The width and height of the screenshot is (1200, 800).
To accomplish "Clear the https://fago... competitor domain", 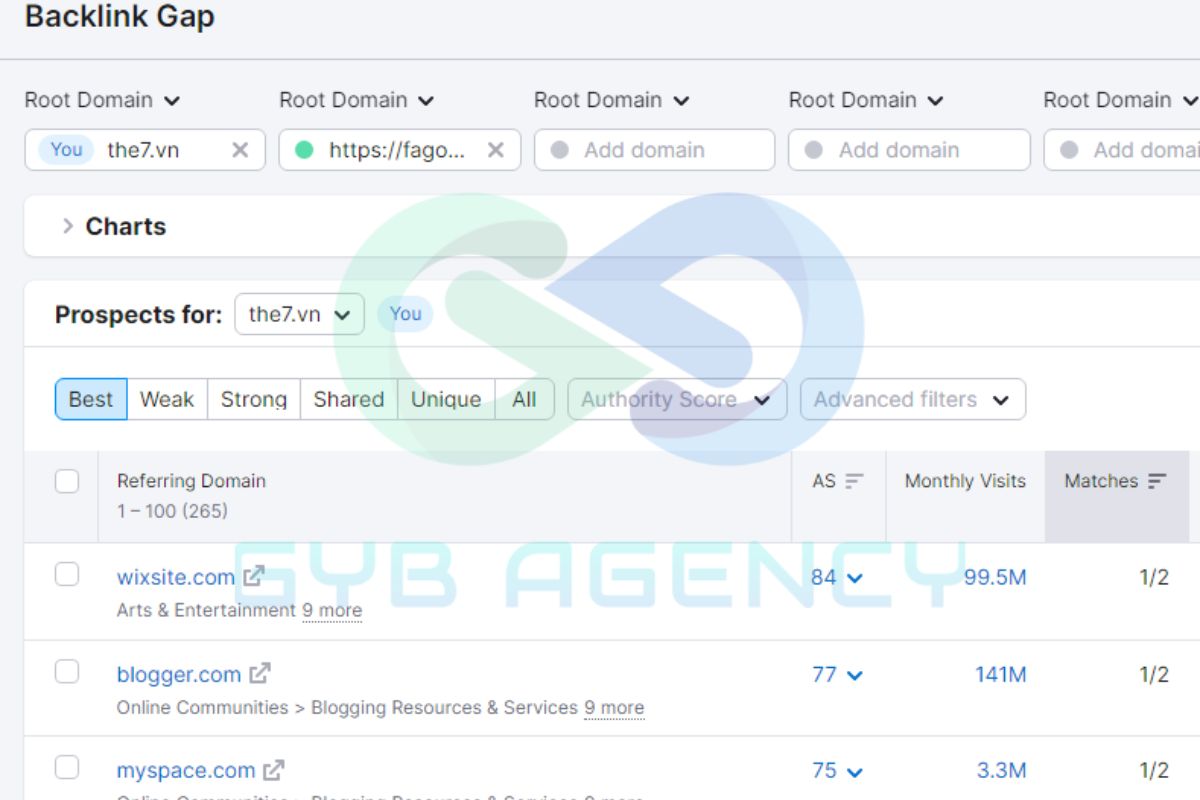I will (x=495, y=150).
